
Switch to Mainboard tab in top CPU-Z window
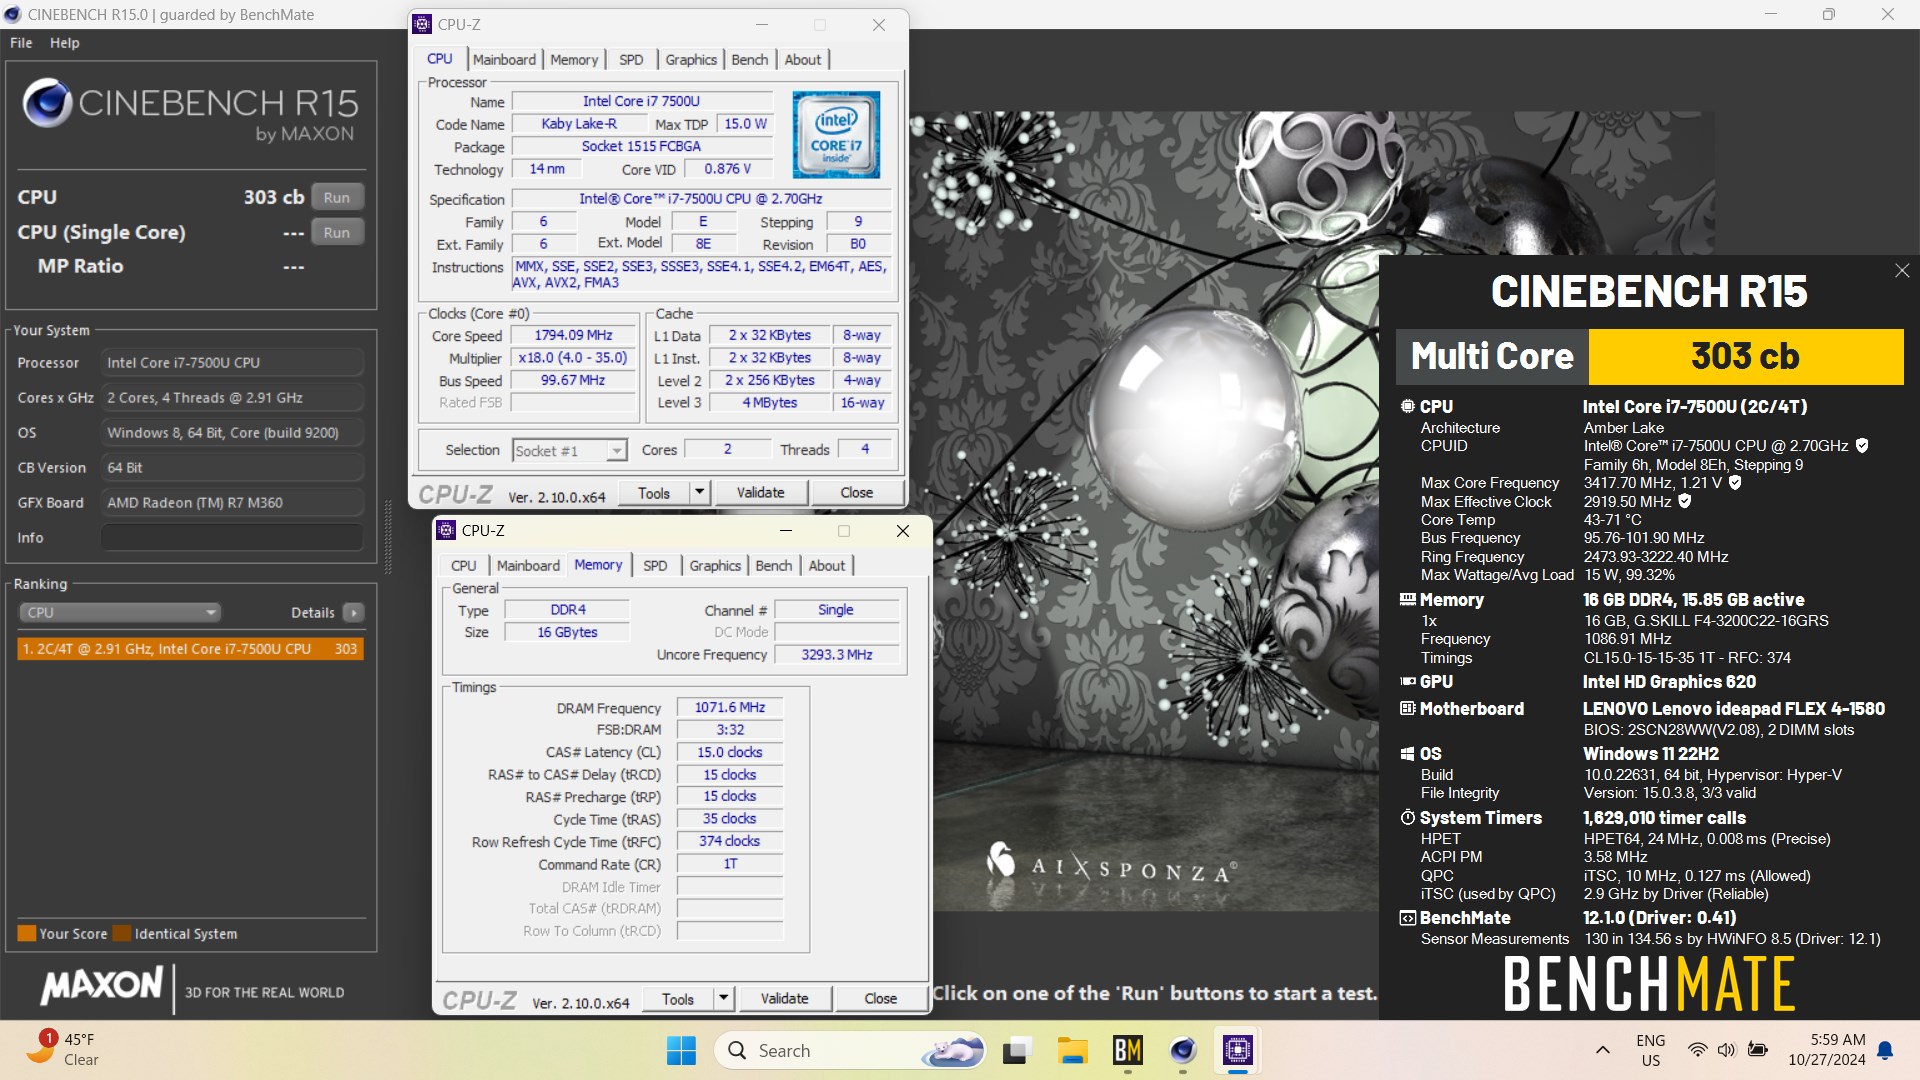(504, 60)
